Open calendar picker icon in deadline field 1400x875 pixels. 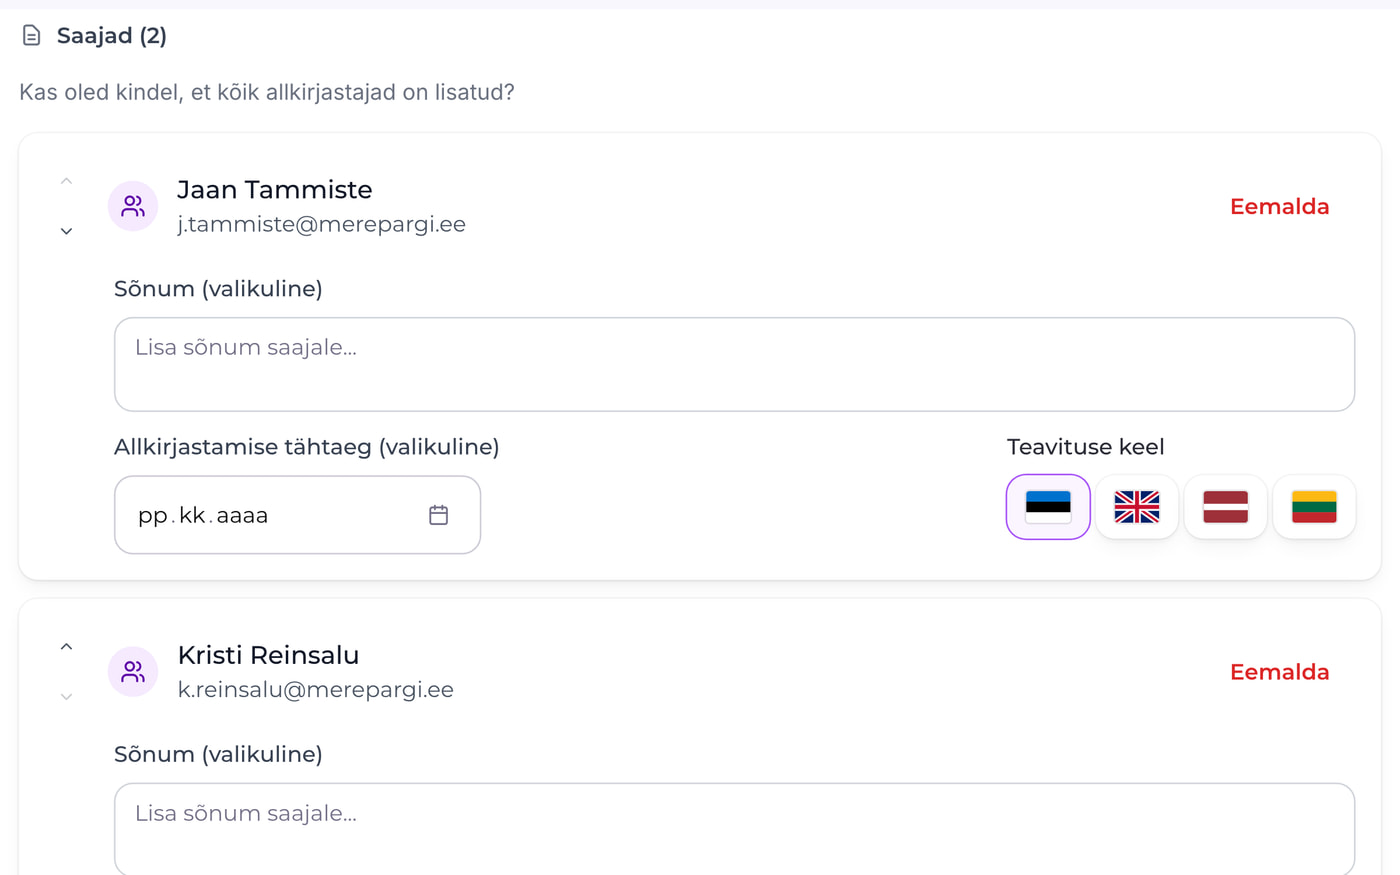click(x=438, y=515)
